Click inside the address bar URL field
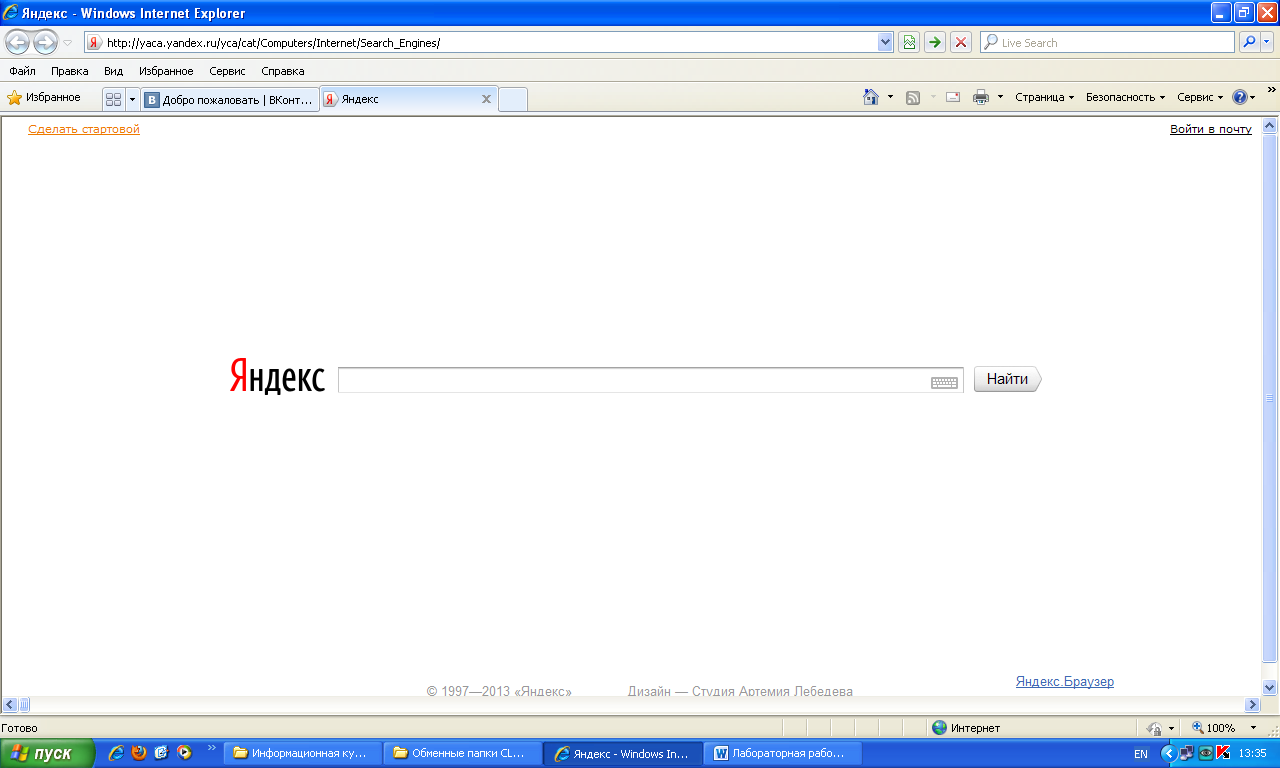1280x768 pixels. [490, 42]
